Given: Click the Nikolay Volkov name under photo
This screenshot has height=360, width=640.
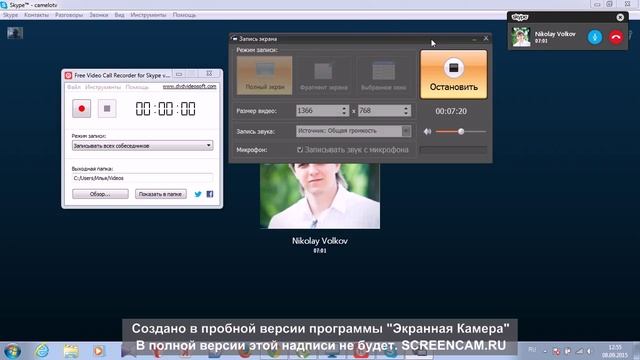Looking at the screenshot, I should (320, 241).
